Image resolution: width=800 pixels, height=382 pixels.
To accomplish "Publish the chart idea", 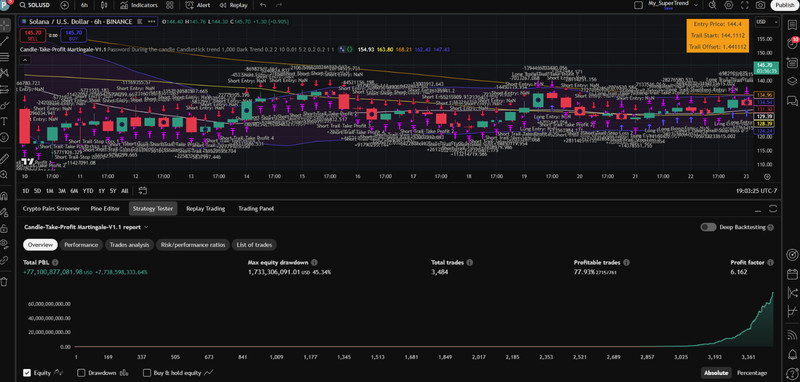I will [784, 5].
